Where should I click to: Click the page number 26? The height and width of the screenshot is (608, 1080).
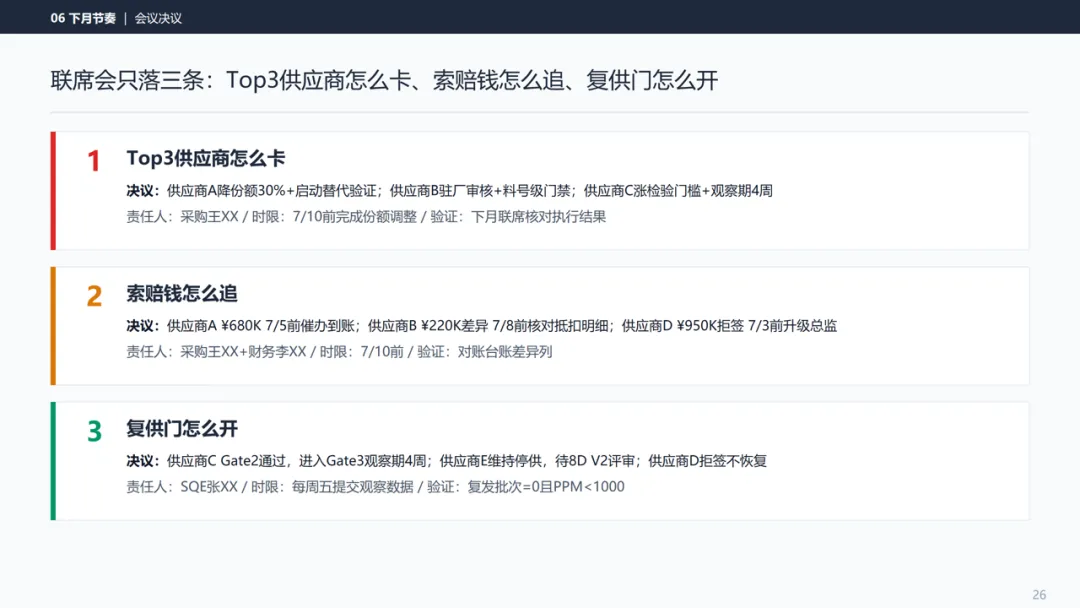tap(1039, 595)
